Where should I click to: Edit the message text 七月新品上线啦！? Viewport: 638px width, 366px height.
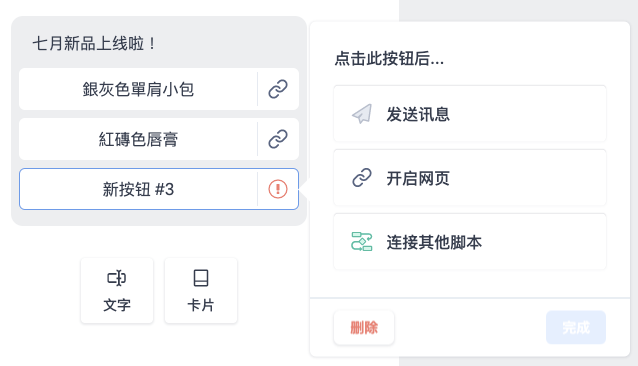[94, 44]
